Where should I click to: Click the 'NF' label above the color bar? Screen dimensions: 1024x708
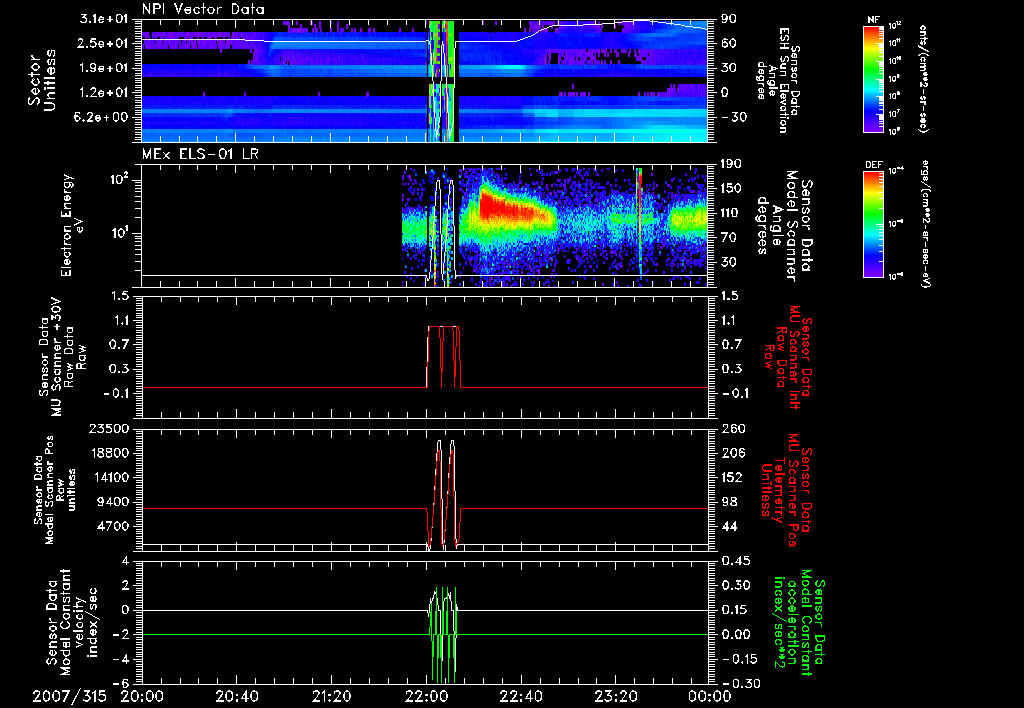point(874,20)
